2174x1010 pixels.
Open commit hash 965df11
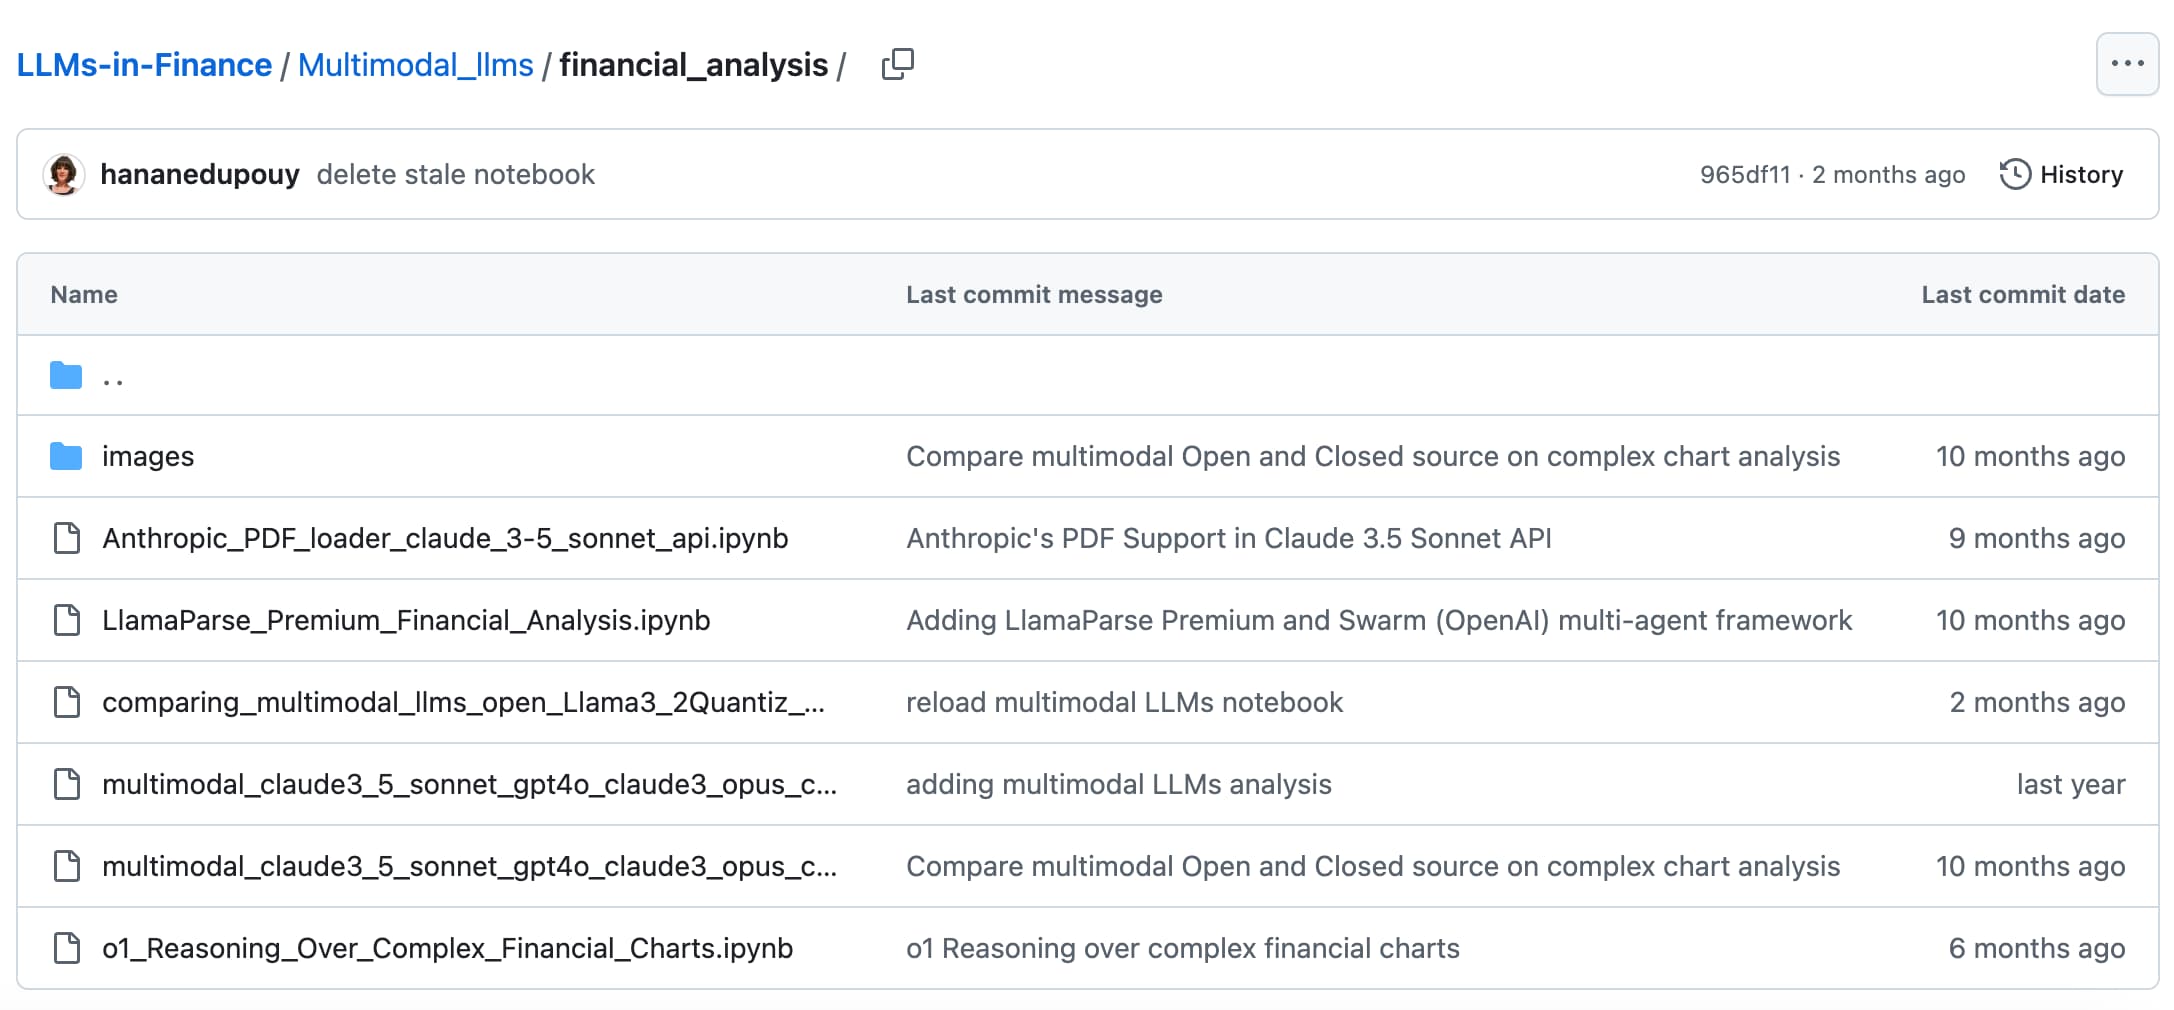pos(1745,174)
